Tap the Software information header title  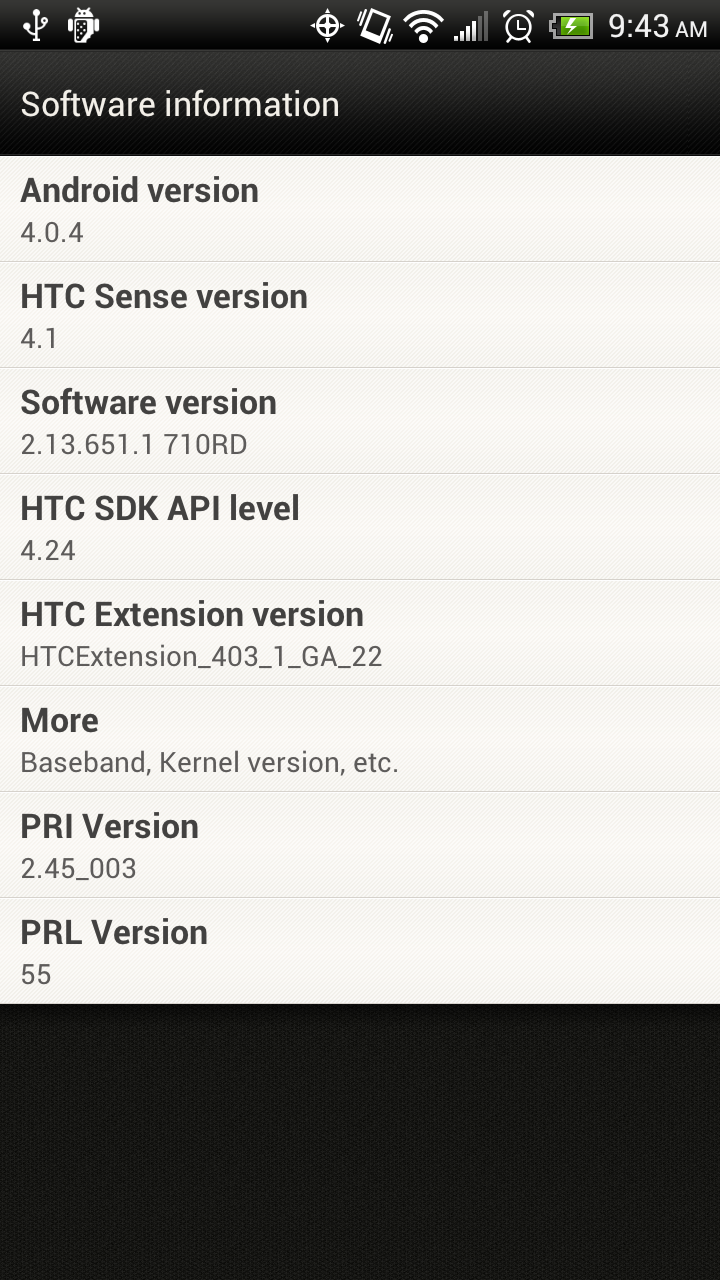pos(180,104)
